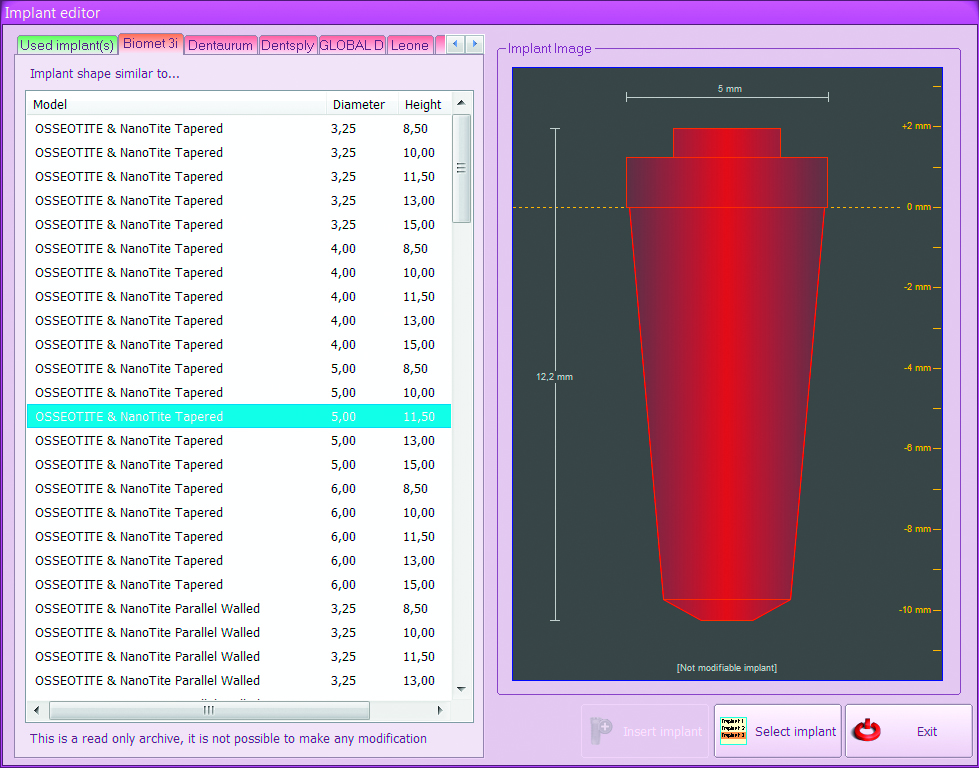Click the red Exit power icon

(866, 731)
